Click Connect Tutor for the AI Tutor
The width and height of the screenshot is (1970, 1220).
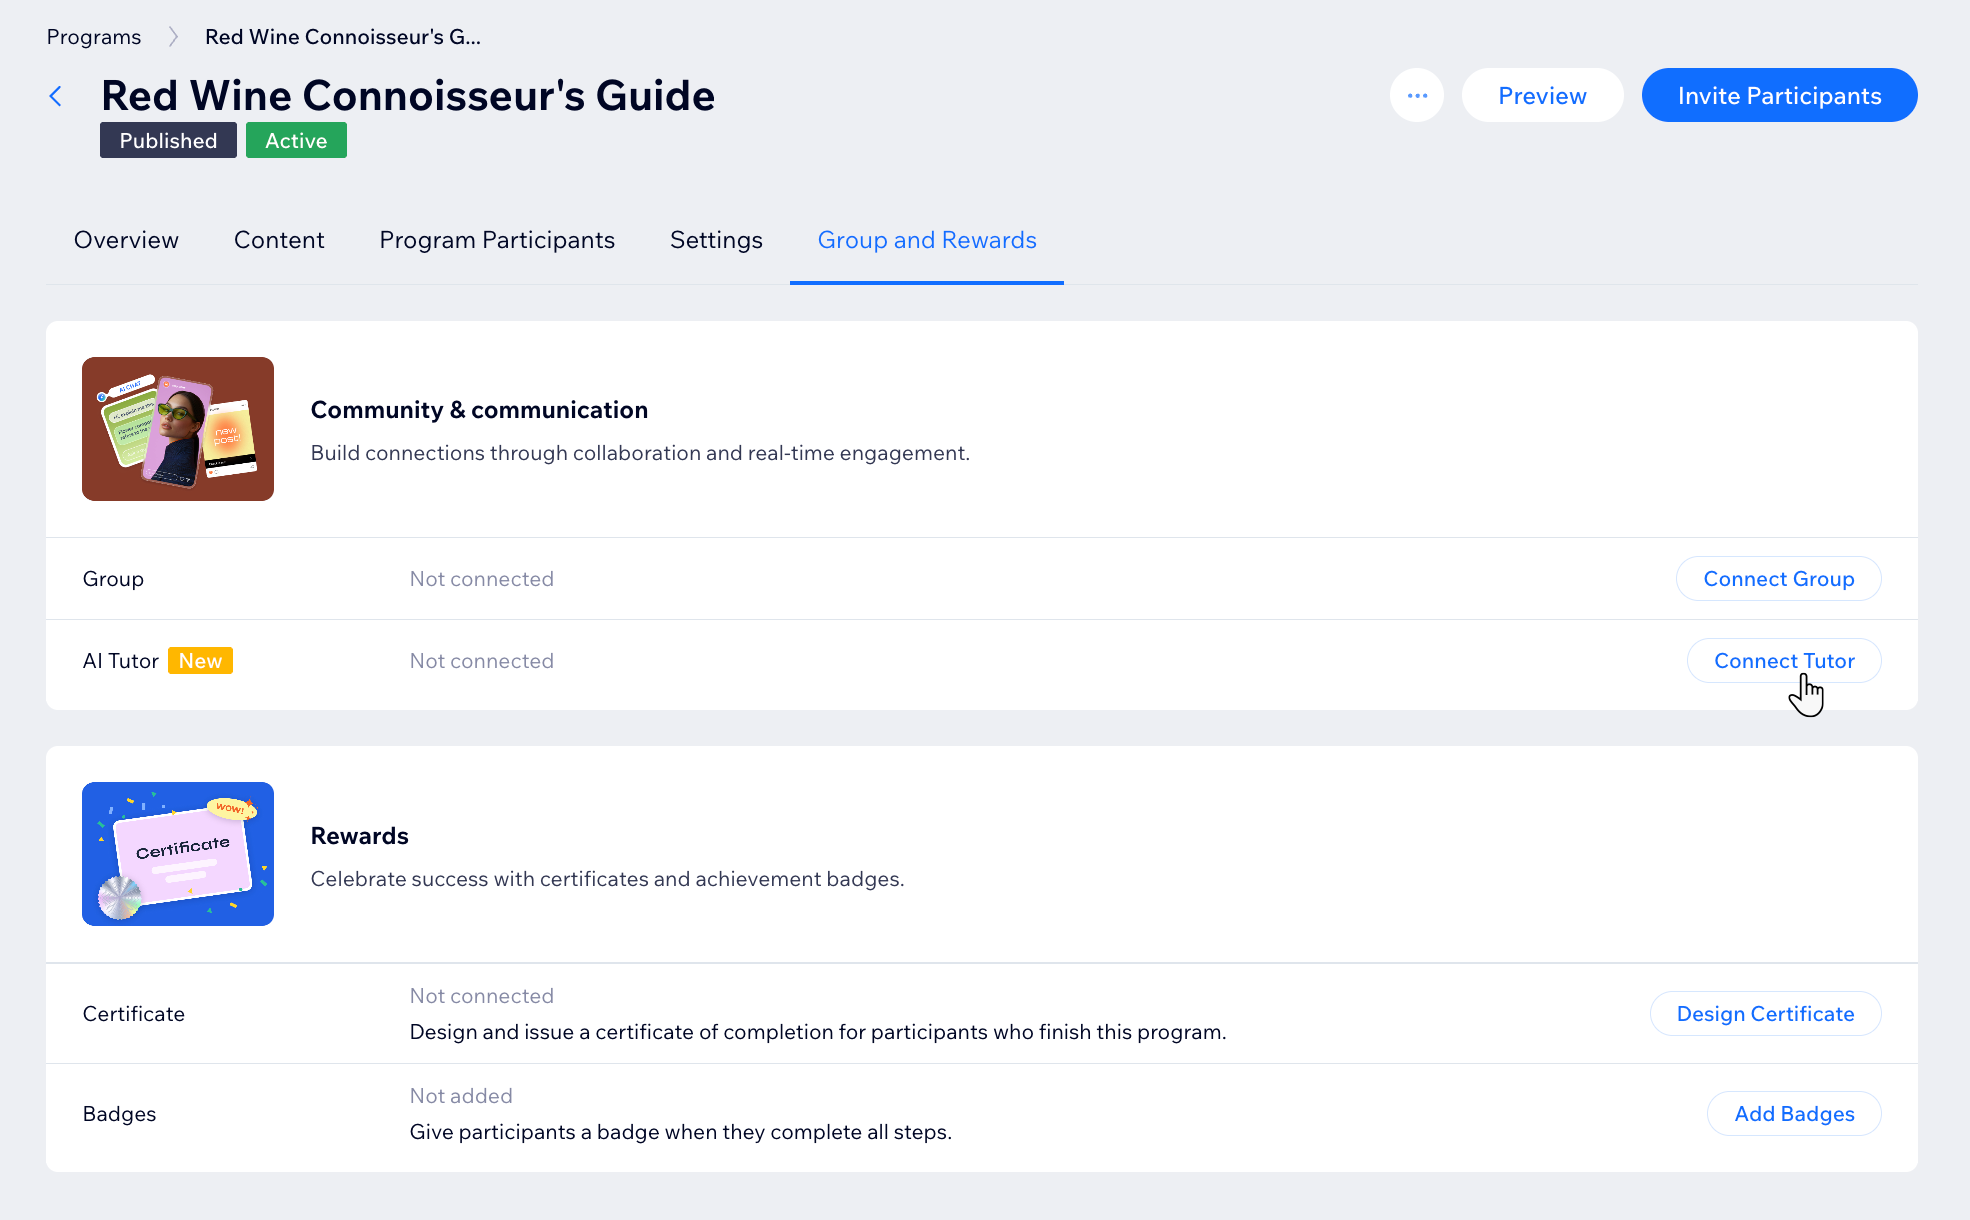[x=1783, y=660]
